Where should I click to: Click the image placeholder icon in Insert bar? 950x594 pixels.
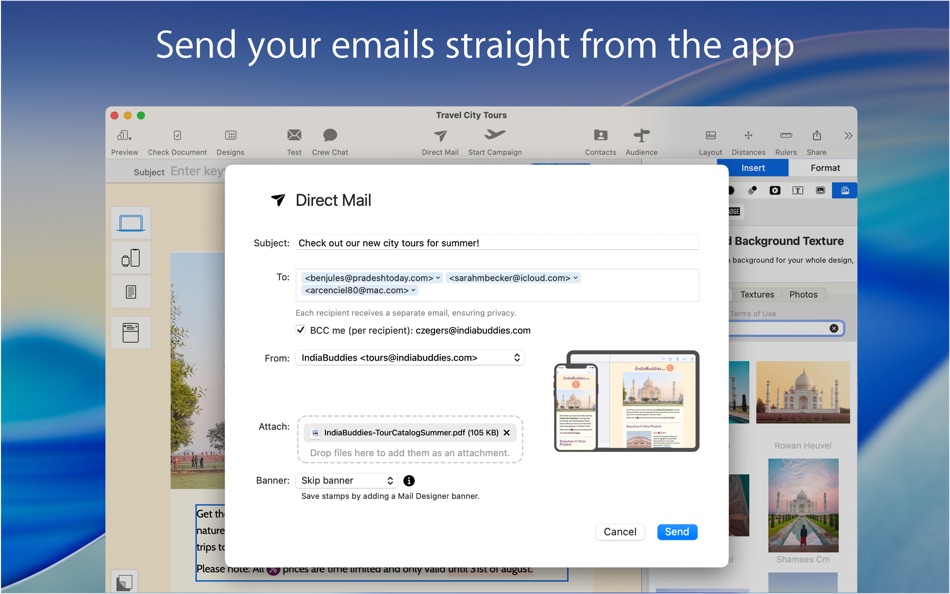pyautogui.click(x=820, y=190)
